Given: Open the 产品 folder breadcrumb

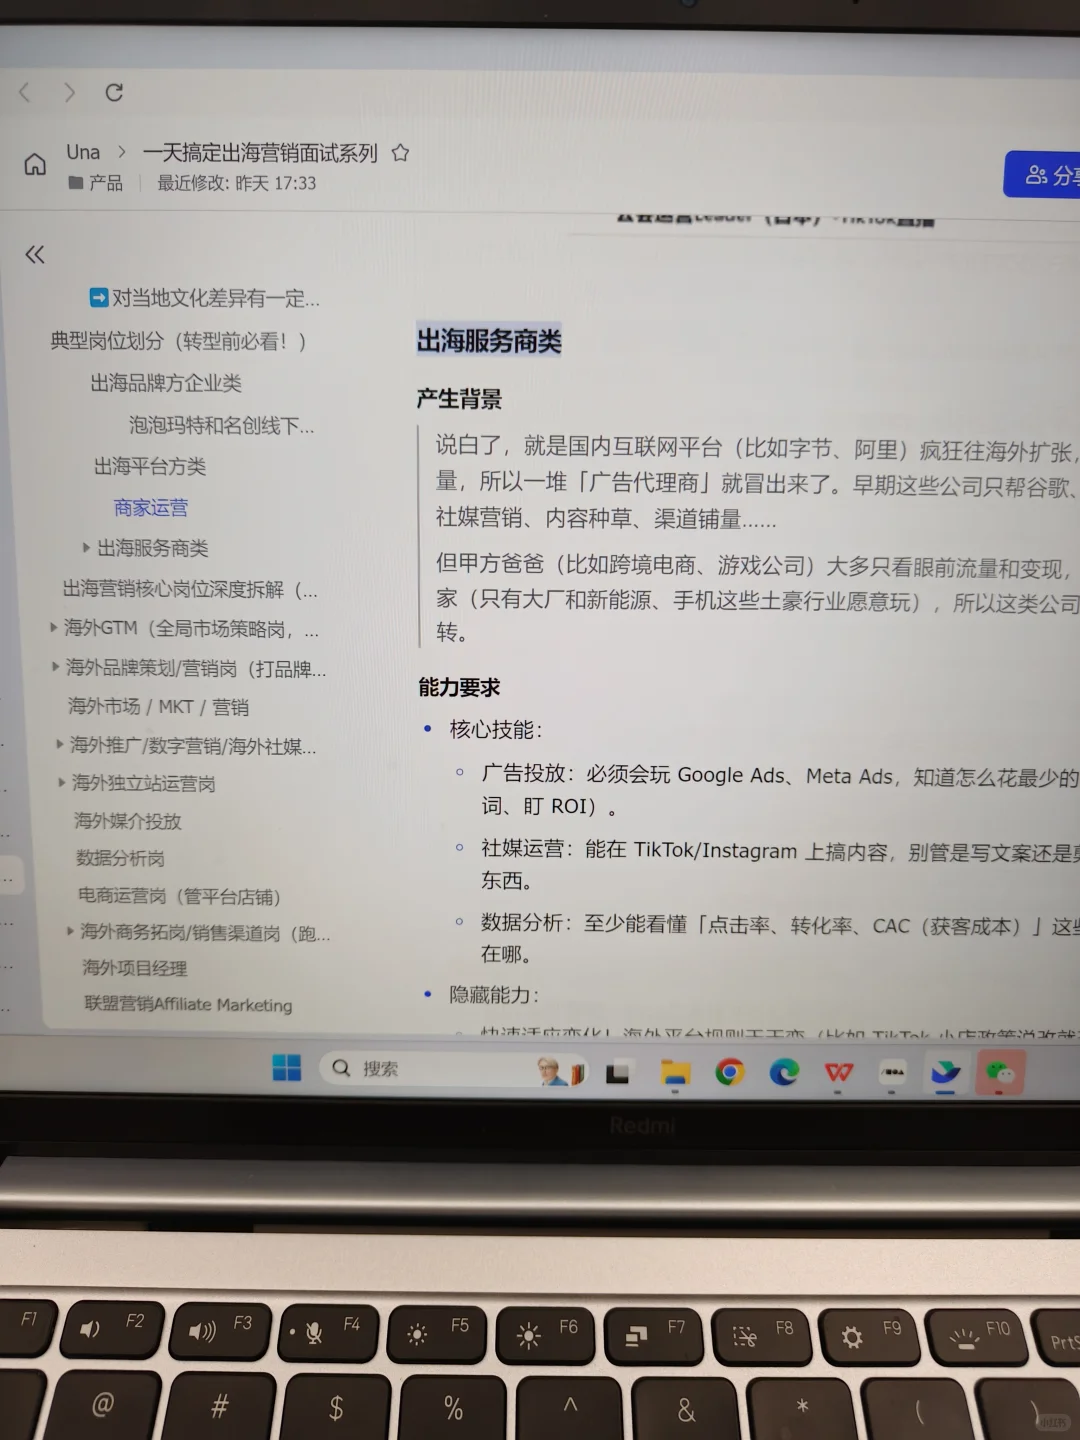Looking at the screenshot, I should 96,183.
